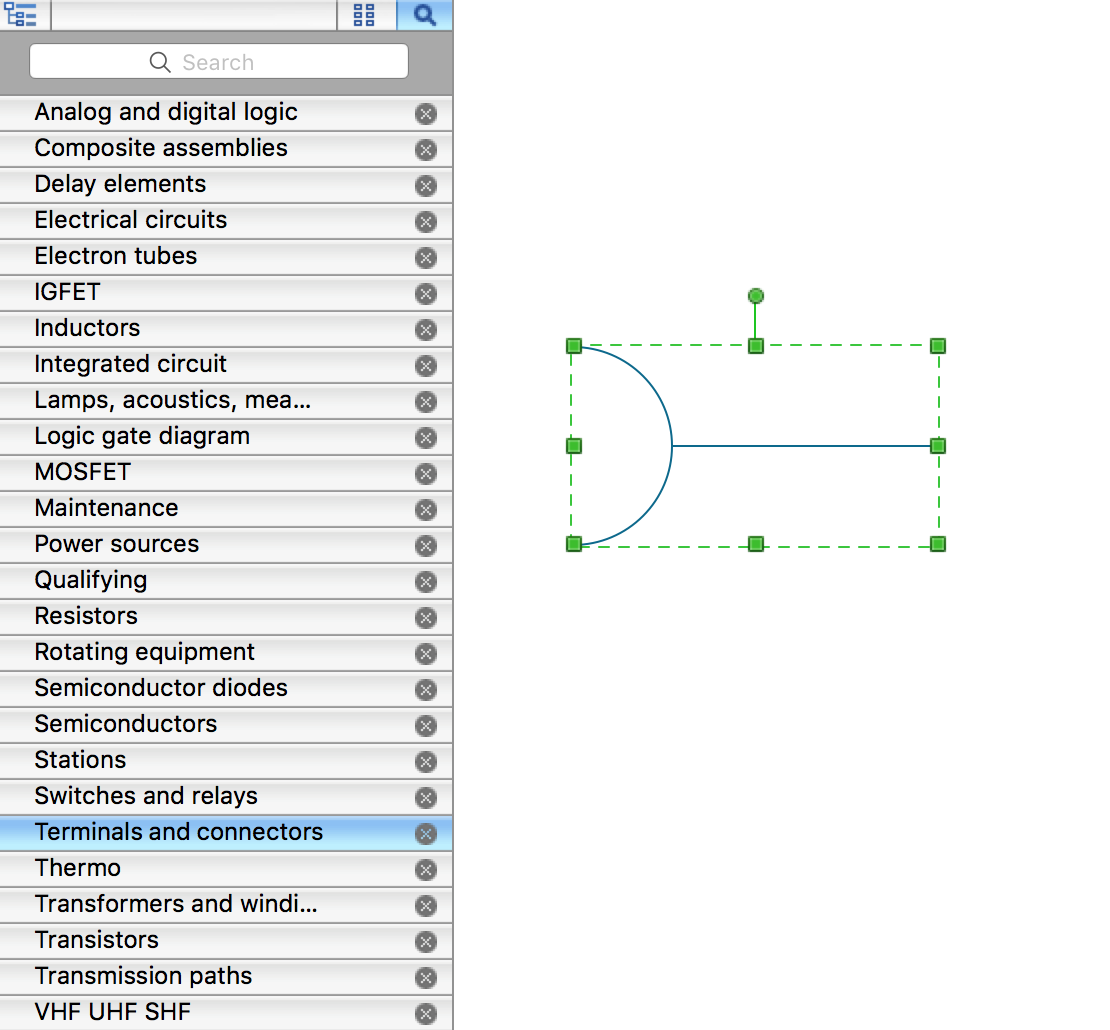Close the Semiconductors library

[425, 726]
